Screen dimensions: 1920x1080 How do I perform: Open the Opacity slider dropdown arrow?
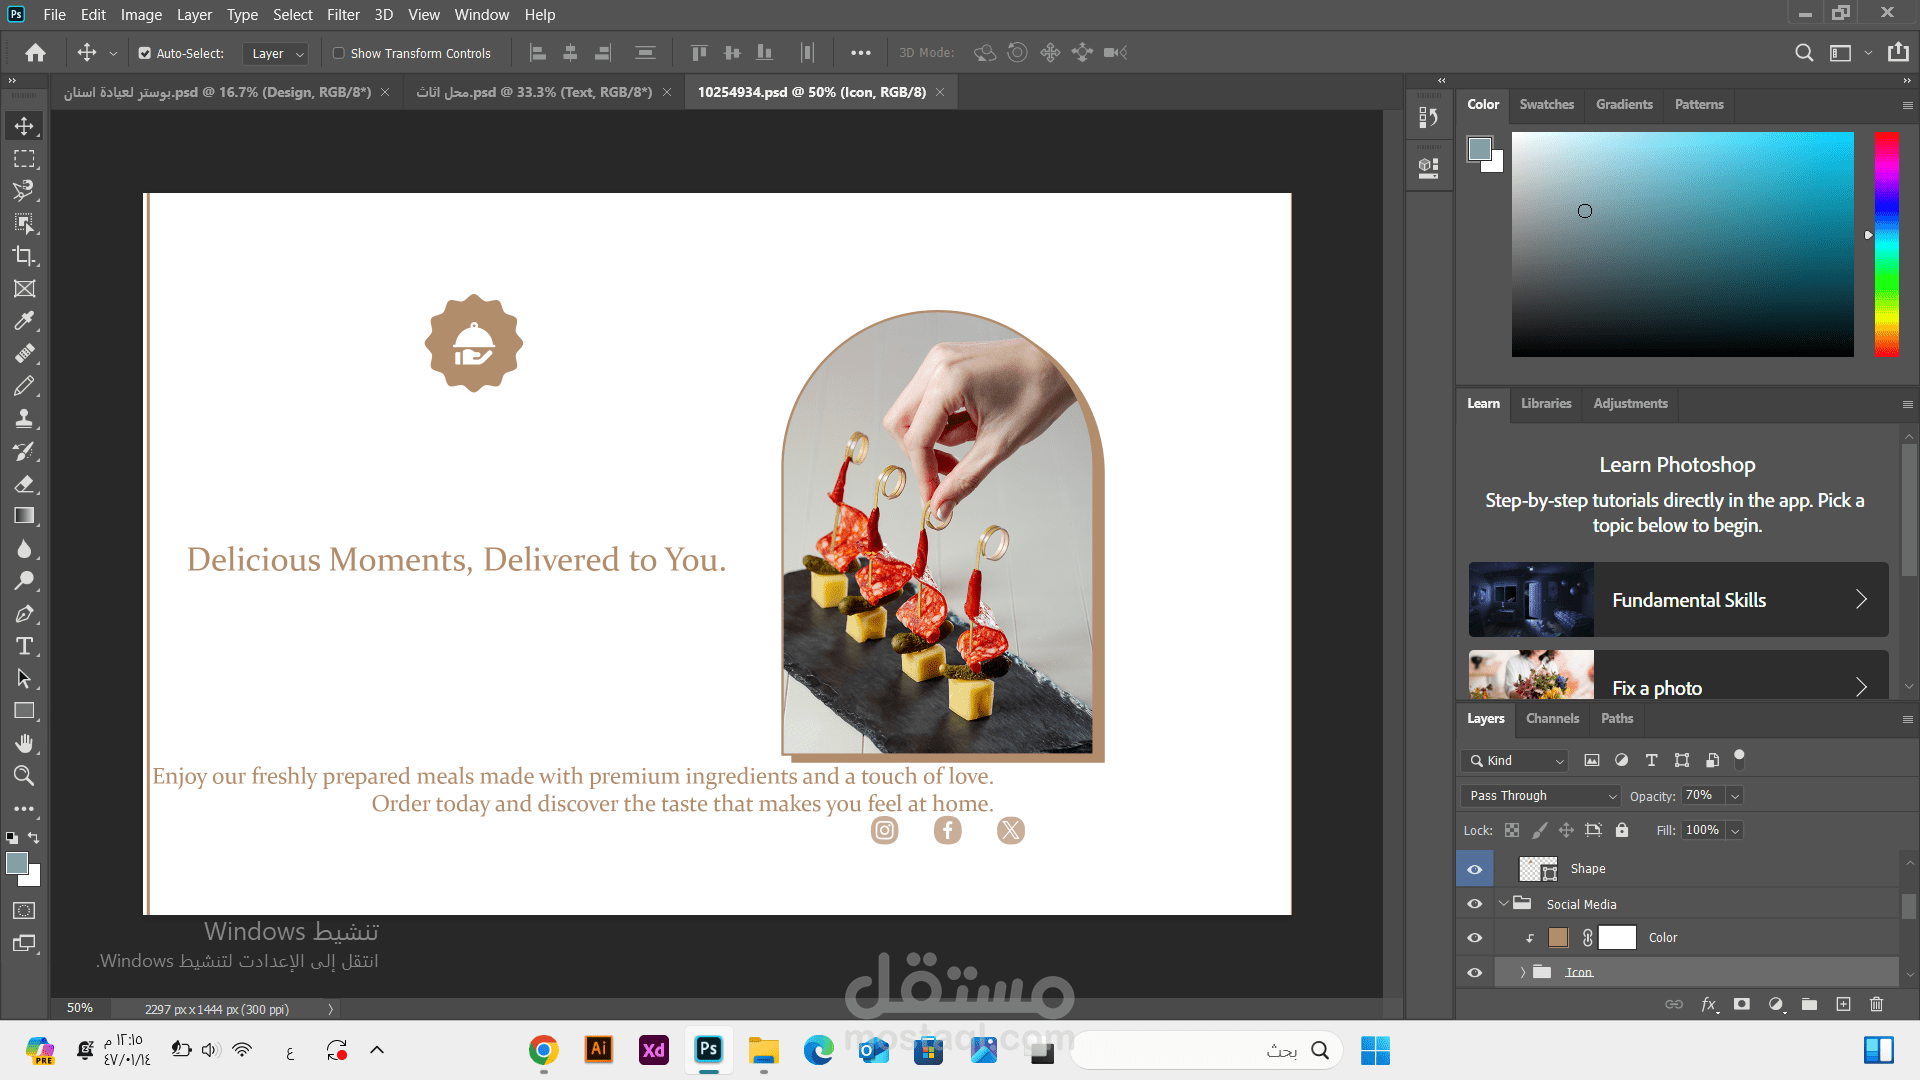click(x=1735, y=796)
